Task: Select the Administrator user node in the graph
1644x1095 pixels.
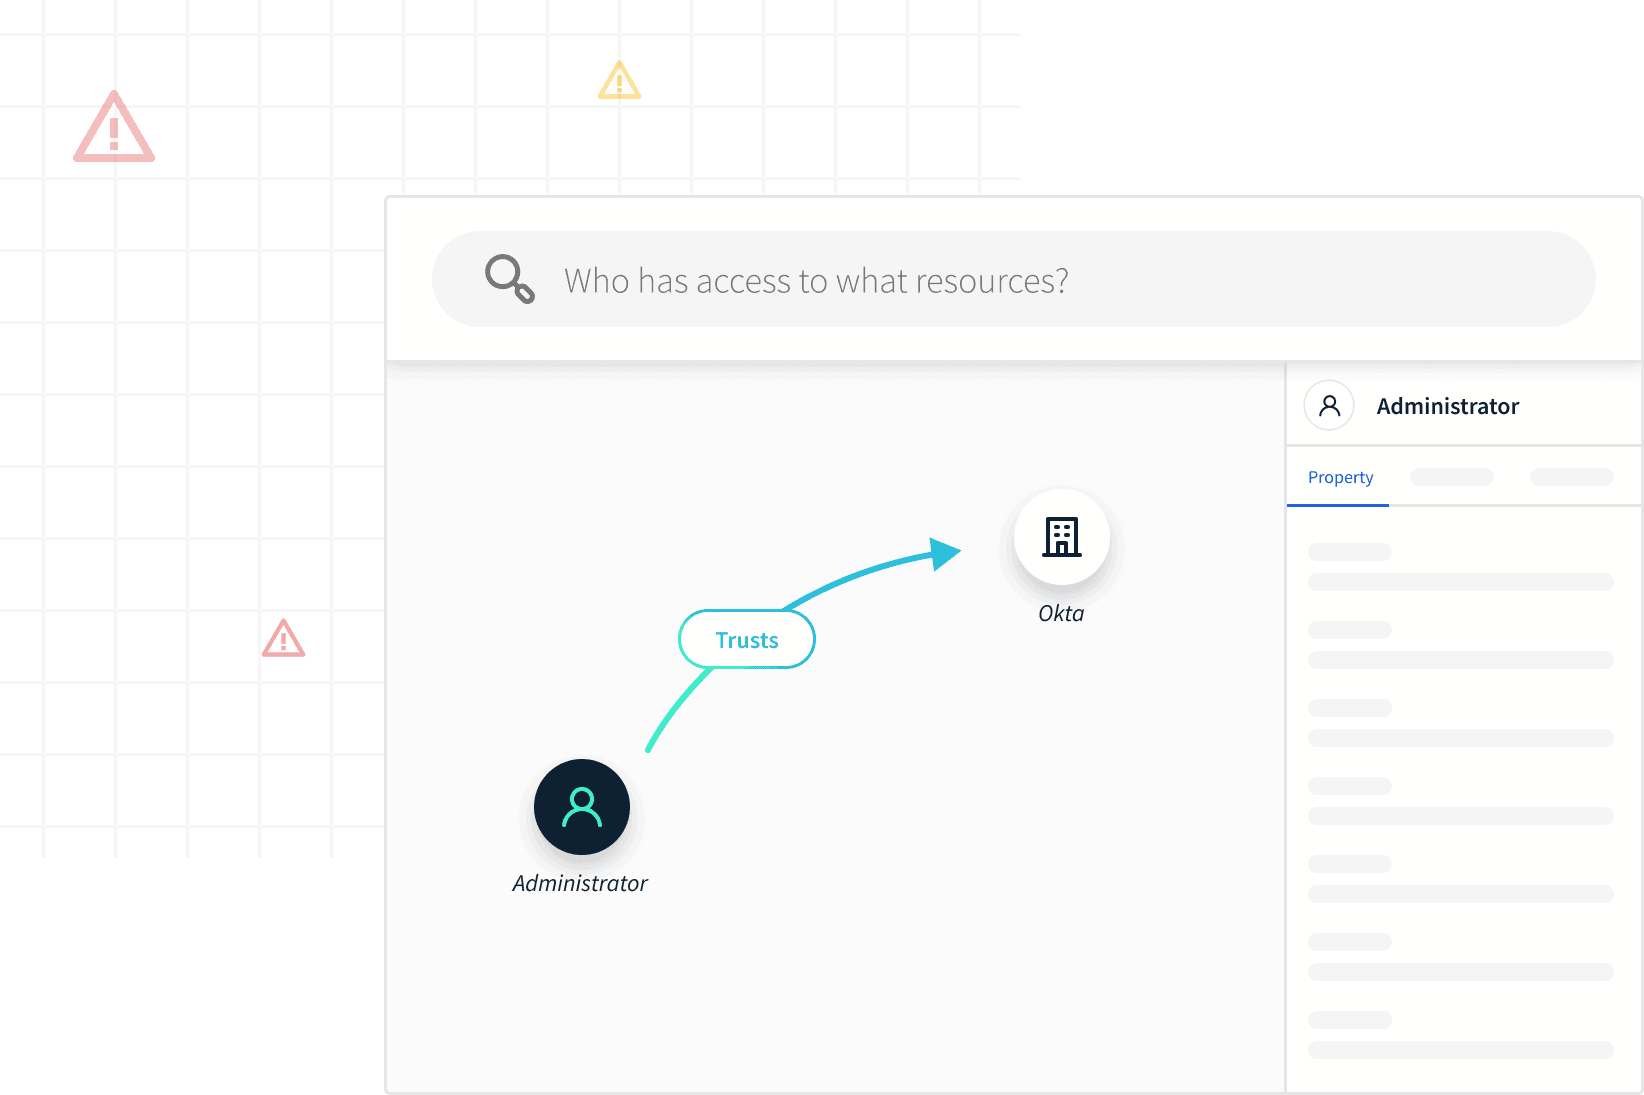Action: [x=582, y=807]
